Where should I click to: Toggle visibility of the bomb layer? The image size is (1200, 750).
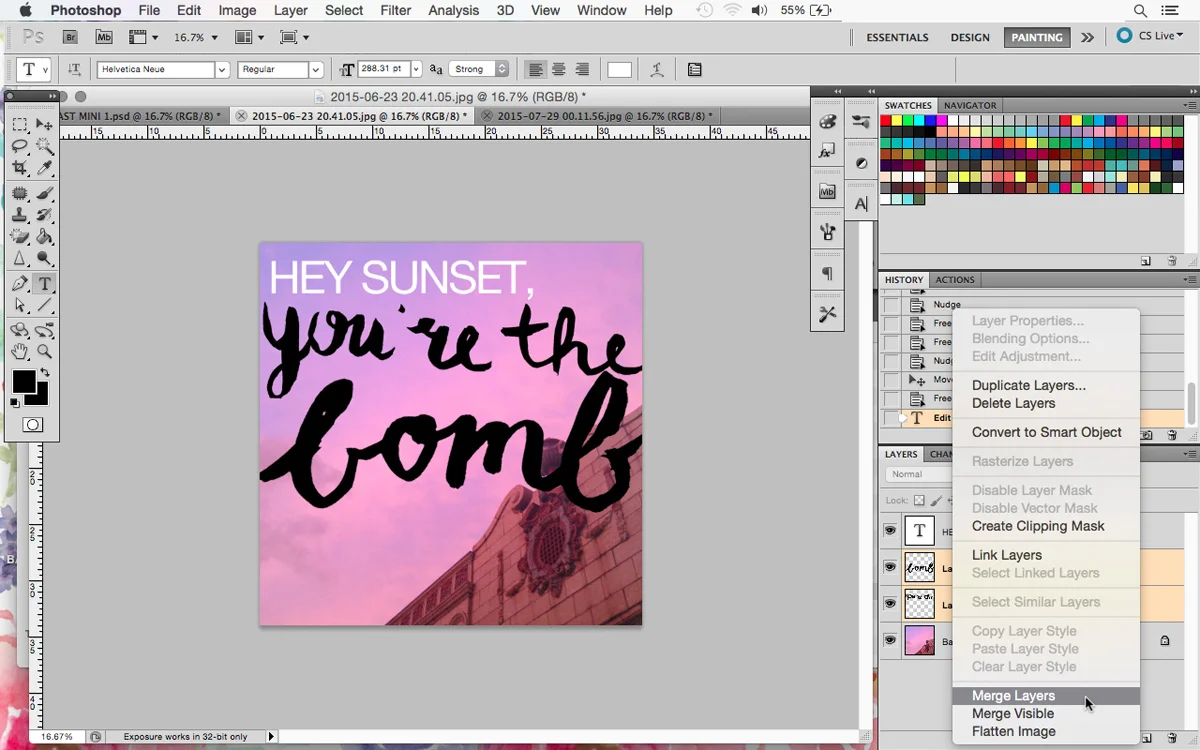coord(889,567)
